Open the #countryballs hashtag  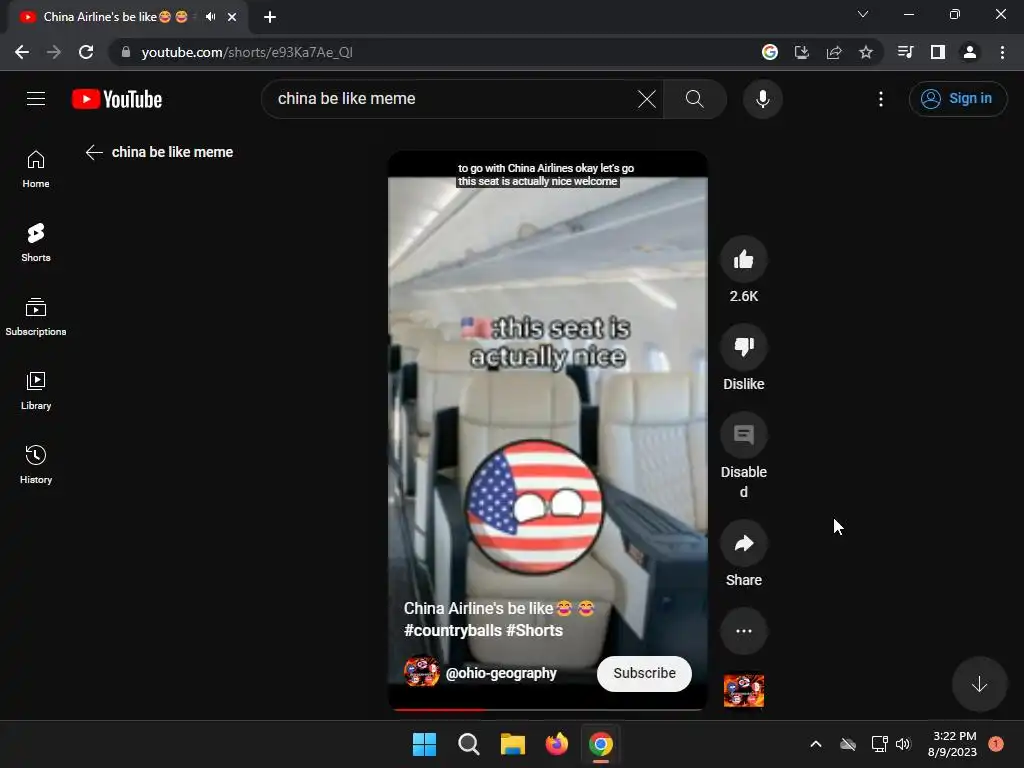453,631
